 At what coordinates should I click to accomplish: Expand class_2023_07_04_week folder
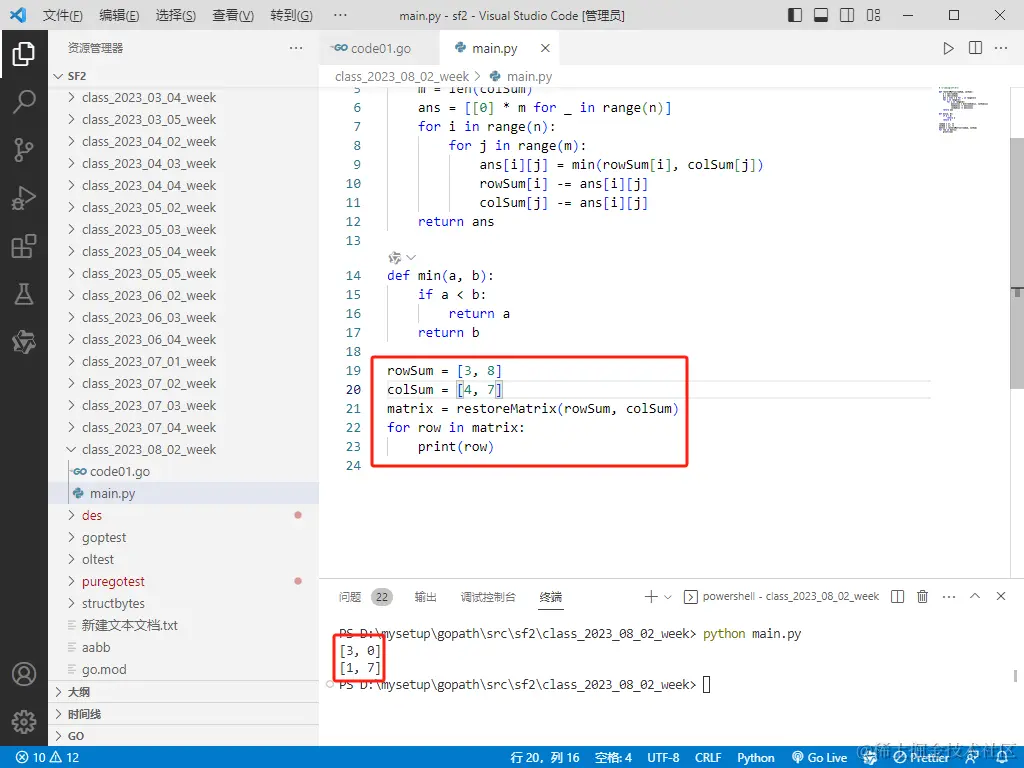pyautogui.click(x=184, y=428)
